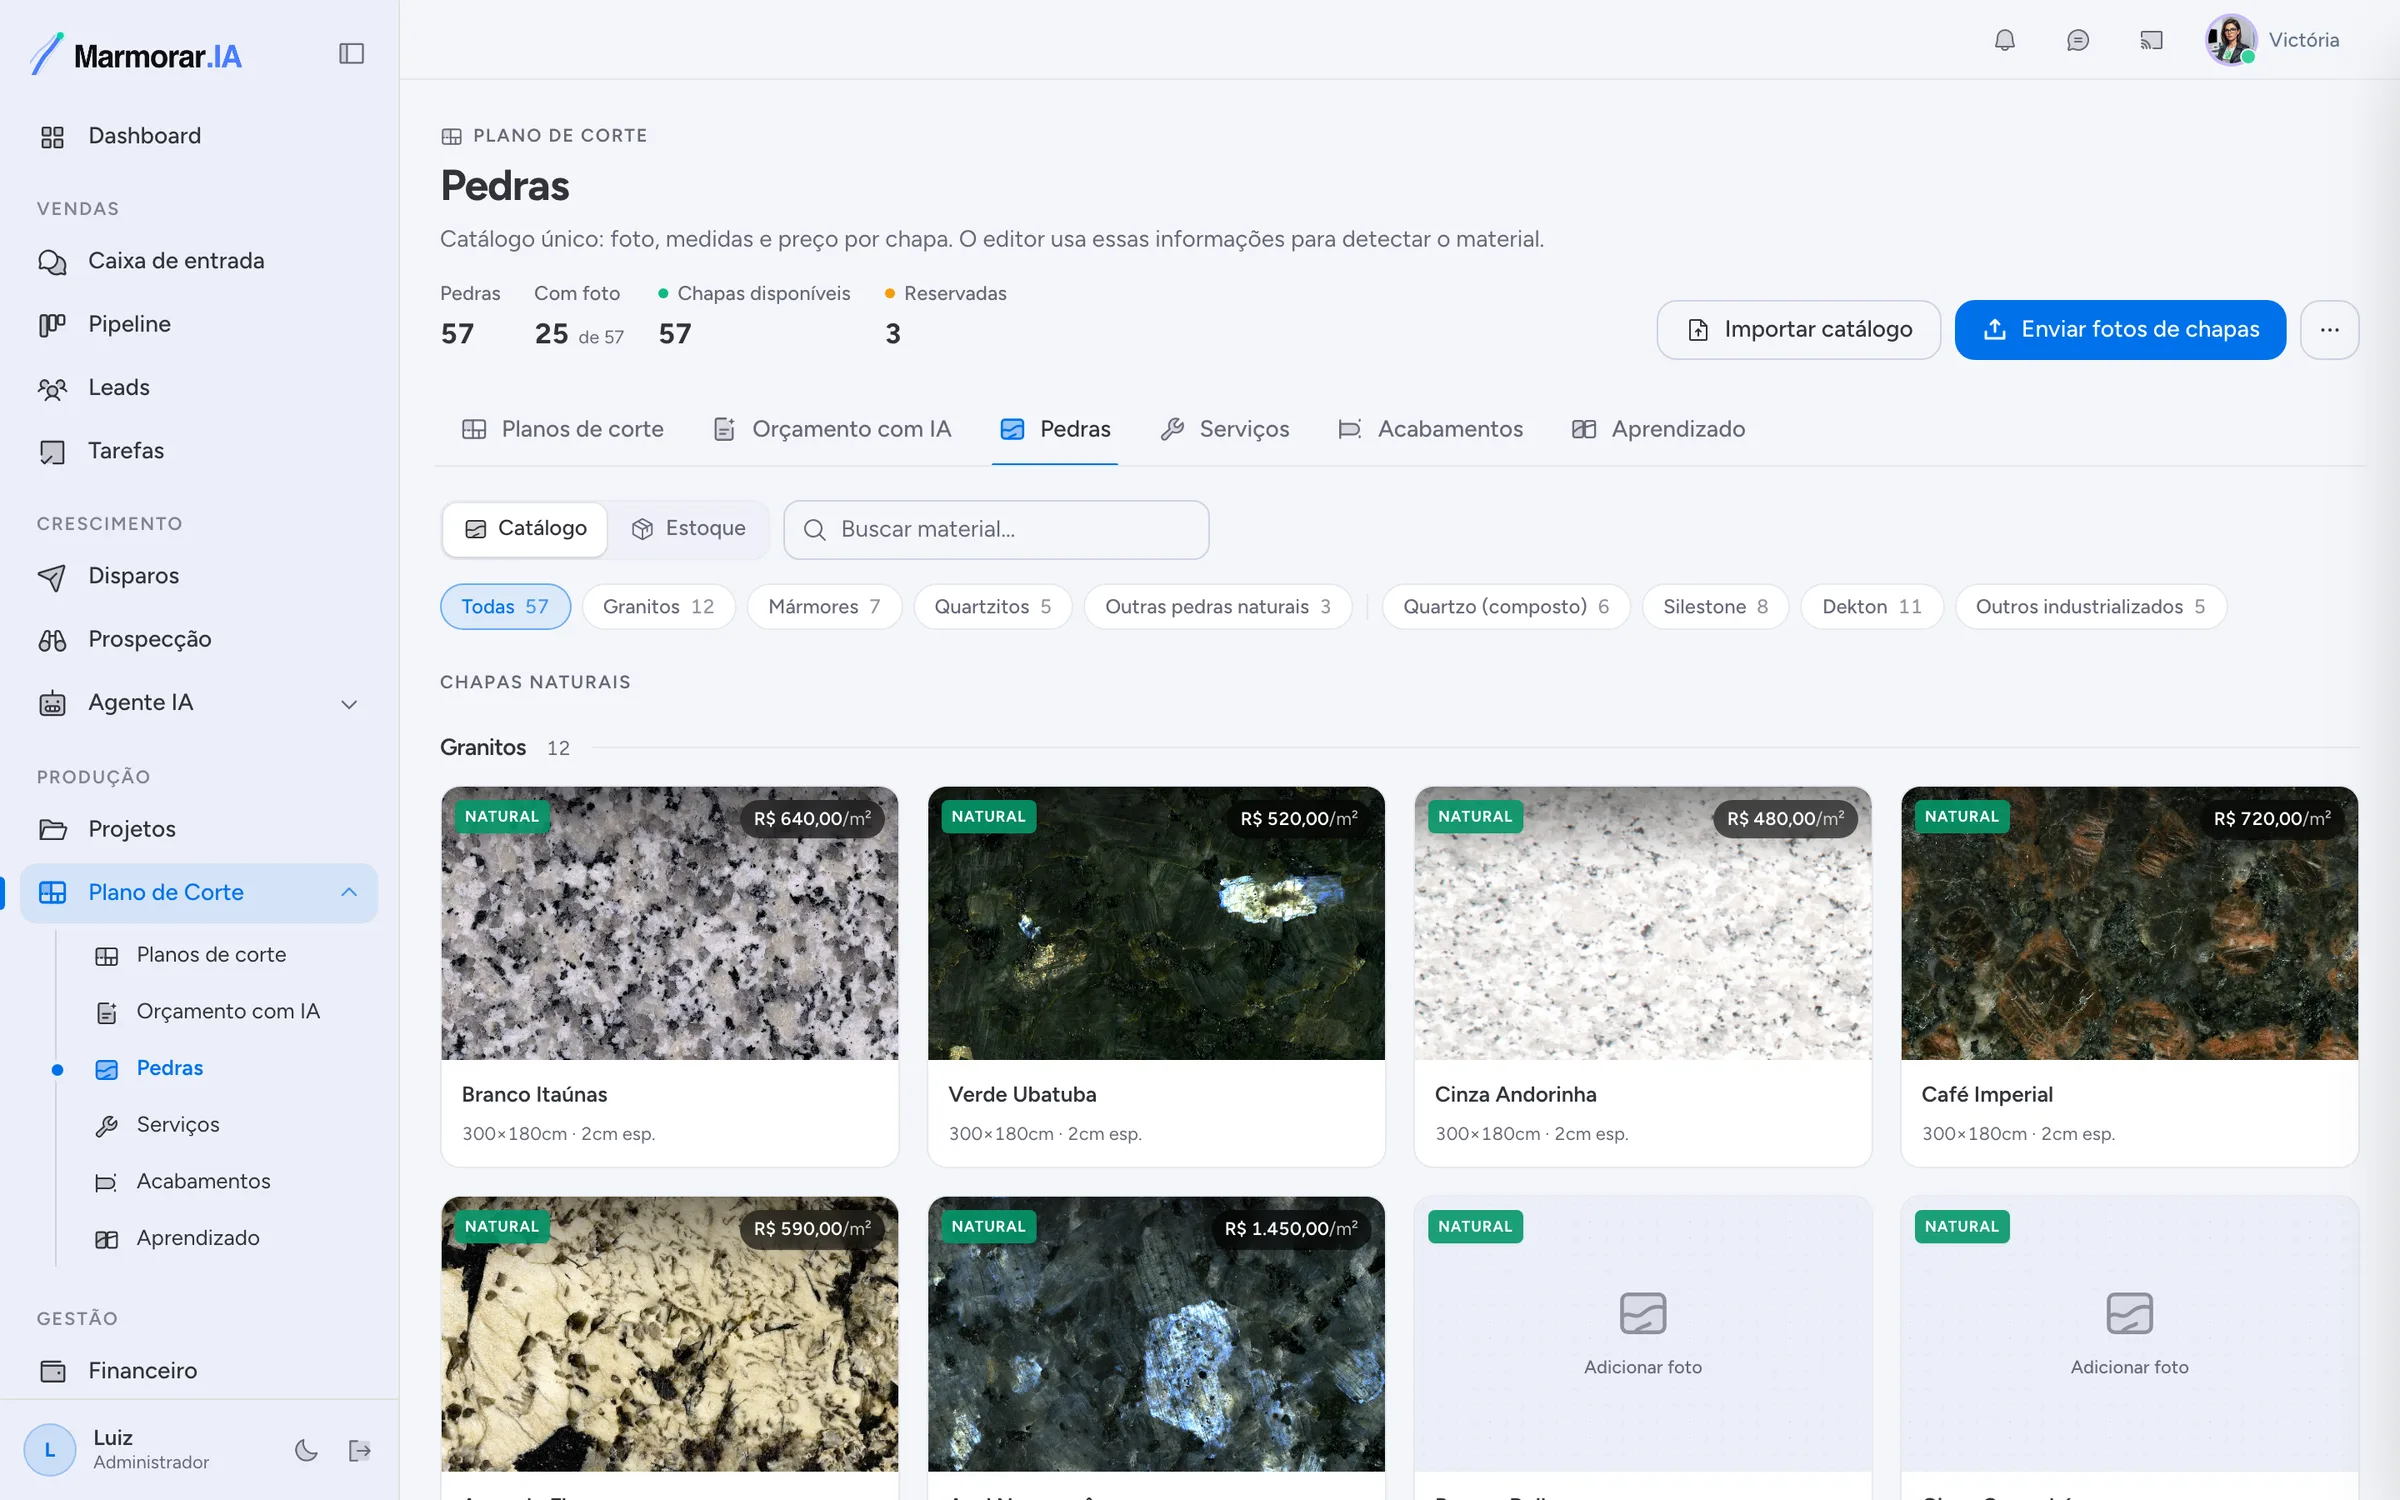Switch to the Orçamento com IA tab
Image resolution: width=2400 pixels, height=1500 pixels.
[832, 430]
